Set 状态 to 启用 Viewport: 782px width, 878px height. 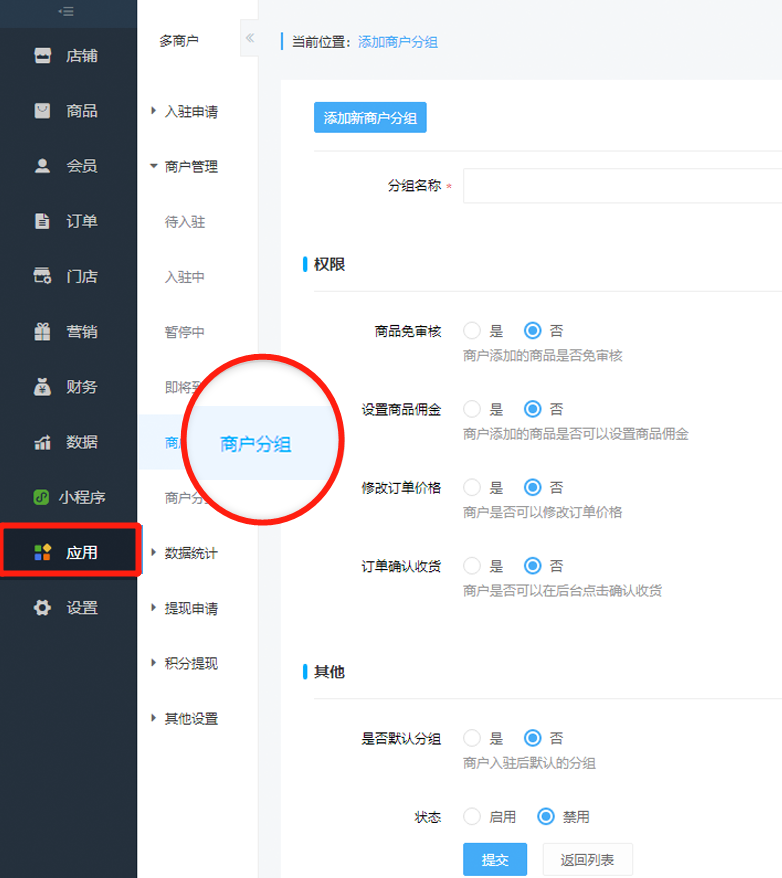point(472,817)
